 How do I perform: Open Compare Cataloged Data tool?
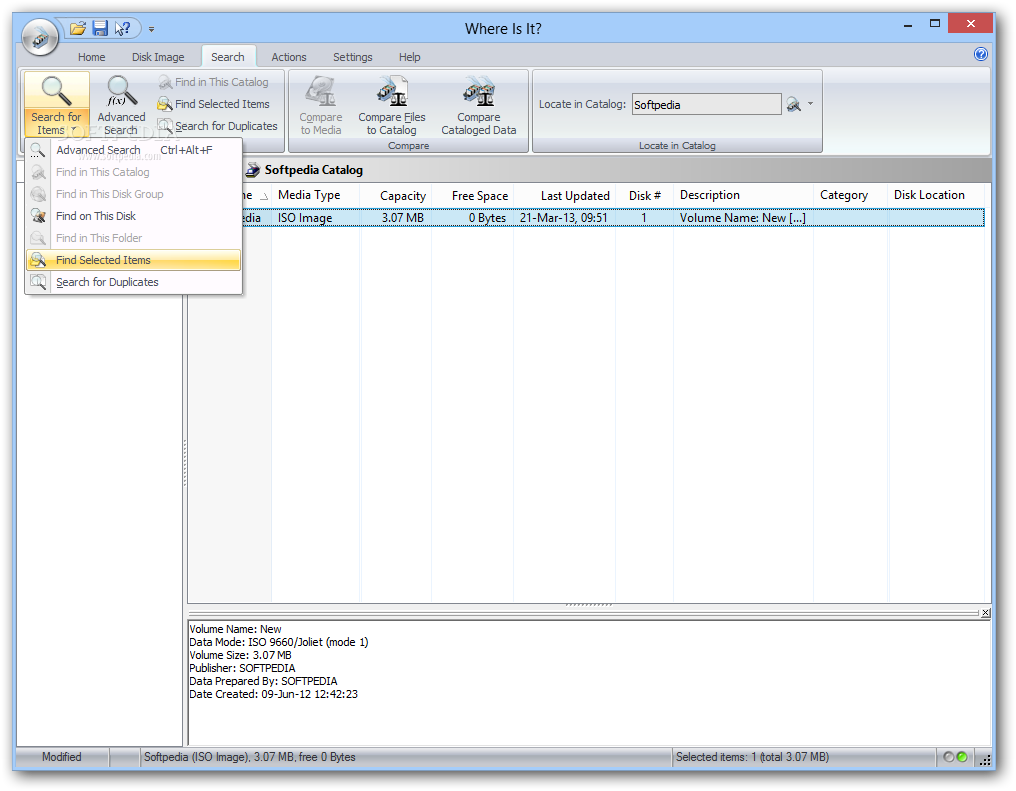479,105
